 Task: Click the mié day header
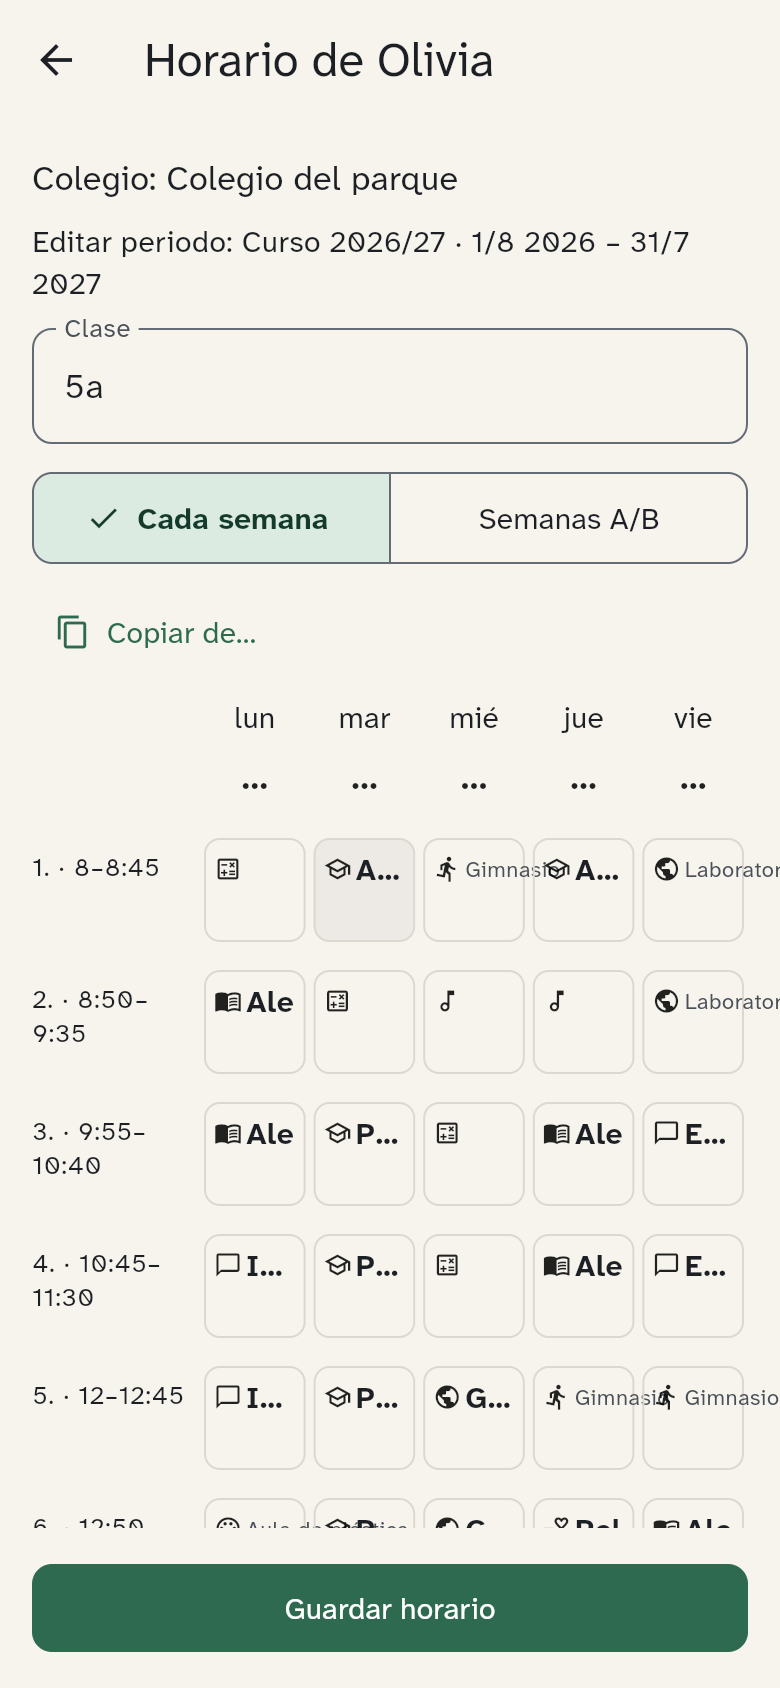474,718
